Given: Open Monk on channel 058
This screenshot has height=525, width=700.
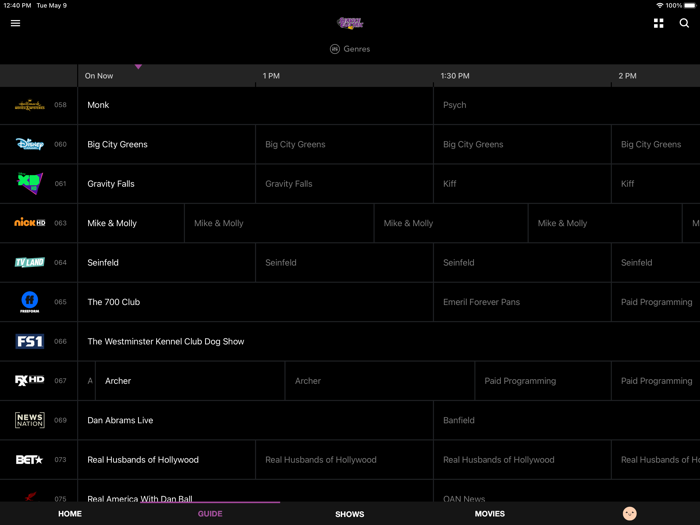Looking at the screenshot, I should (255, 105).
